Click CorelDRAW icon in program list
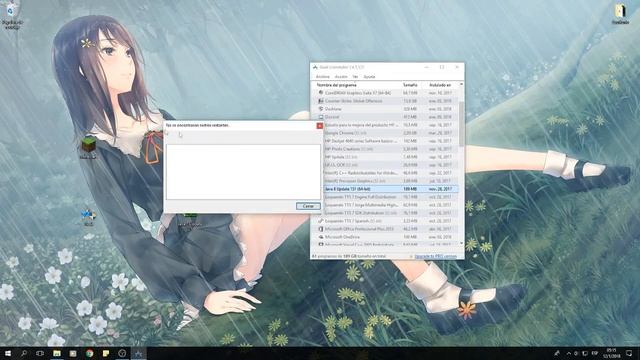The image size is (640, 360). click(321, 93)
